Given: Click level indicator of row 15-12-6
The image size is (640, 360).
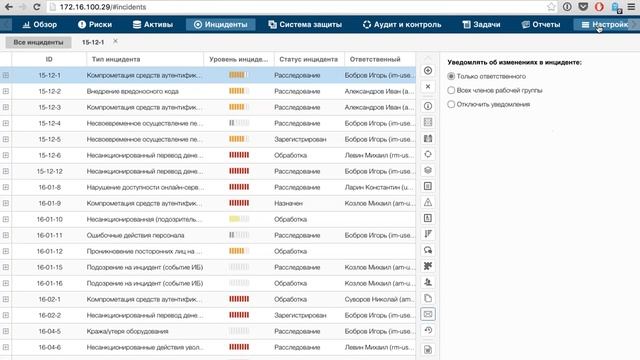Looking at the screenshot, I should (x=239, y=155).
